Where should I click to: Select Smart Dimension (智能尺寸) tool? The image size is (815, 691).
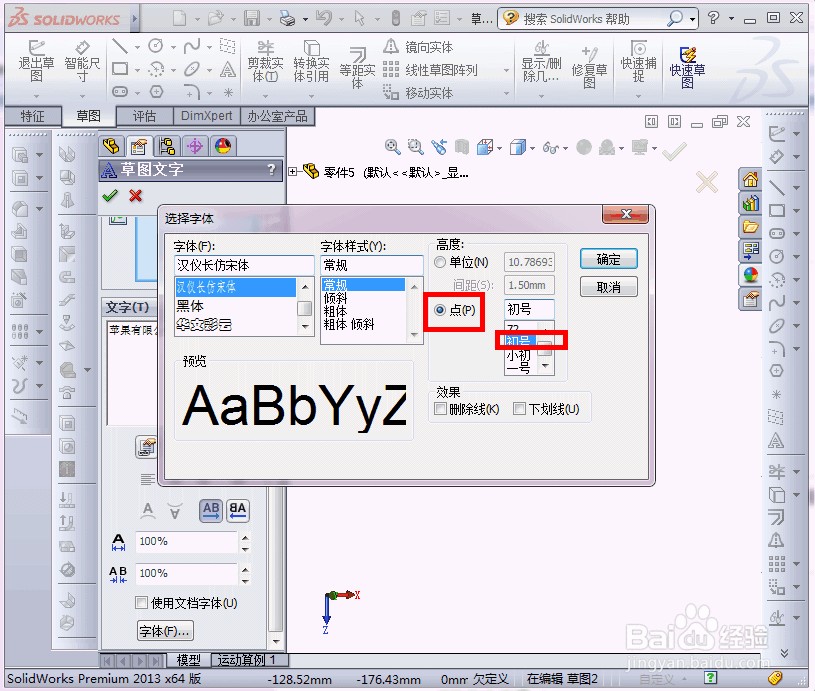[82, 61]
